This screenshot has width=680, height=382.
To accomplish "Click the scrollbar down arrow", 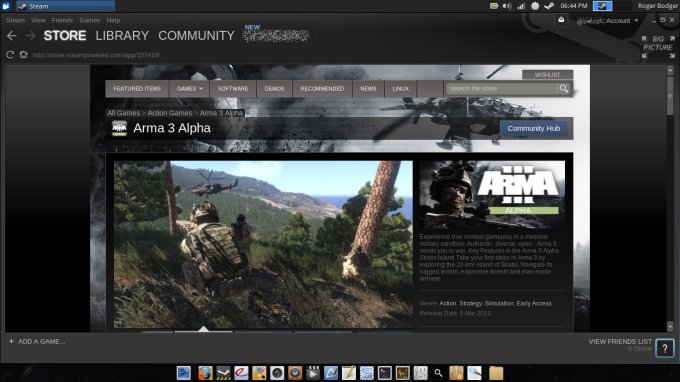I will [x=670, y=326].
